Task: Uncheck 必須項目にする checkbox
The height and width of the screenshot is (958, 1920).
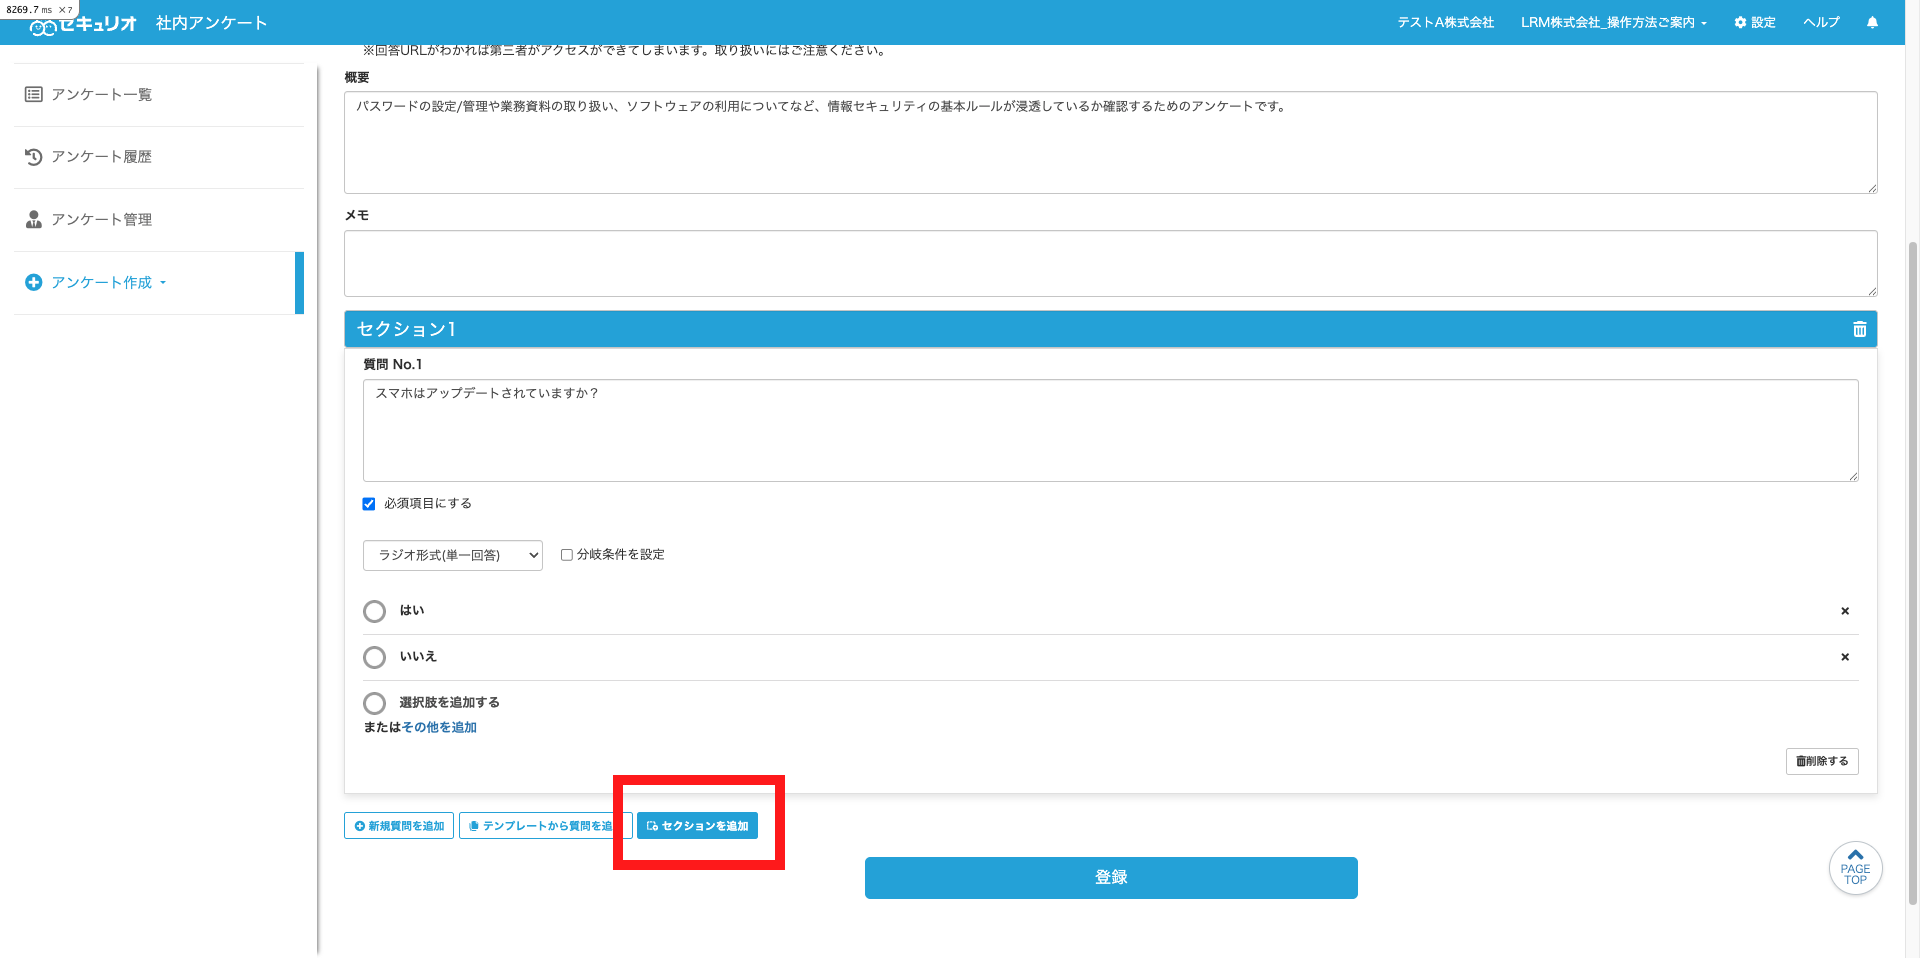Action: click(x=369, y=504)
